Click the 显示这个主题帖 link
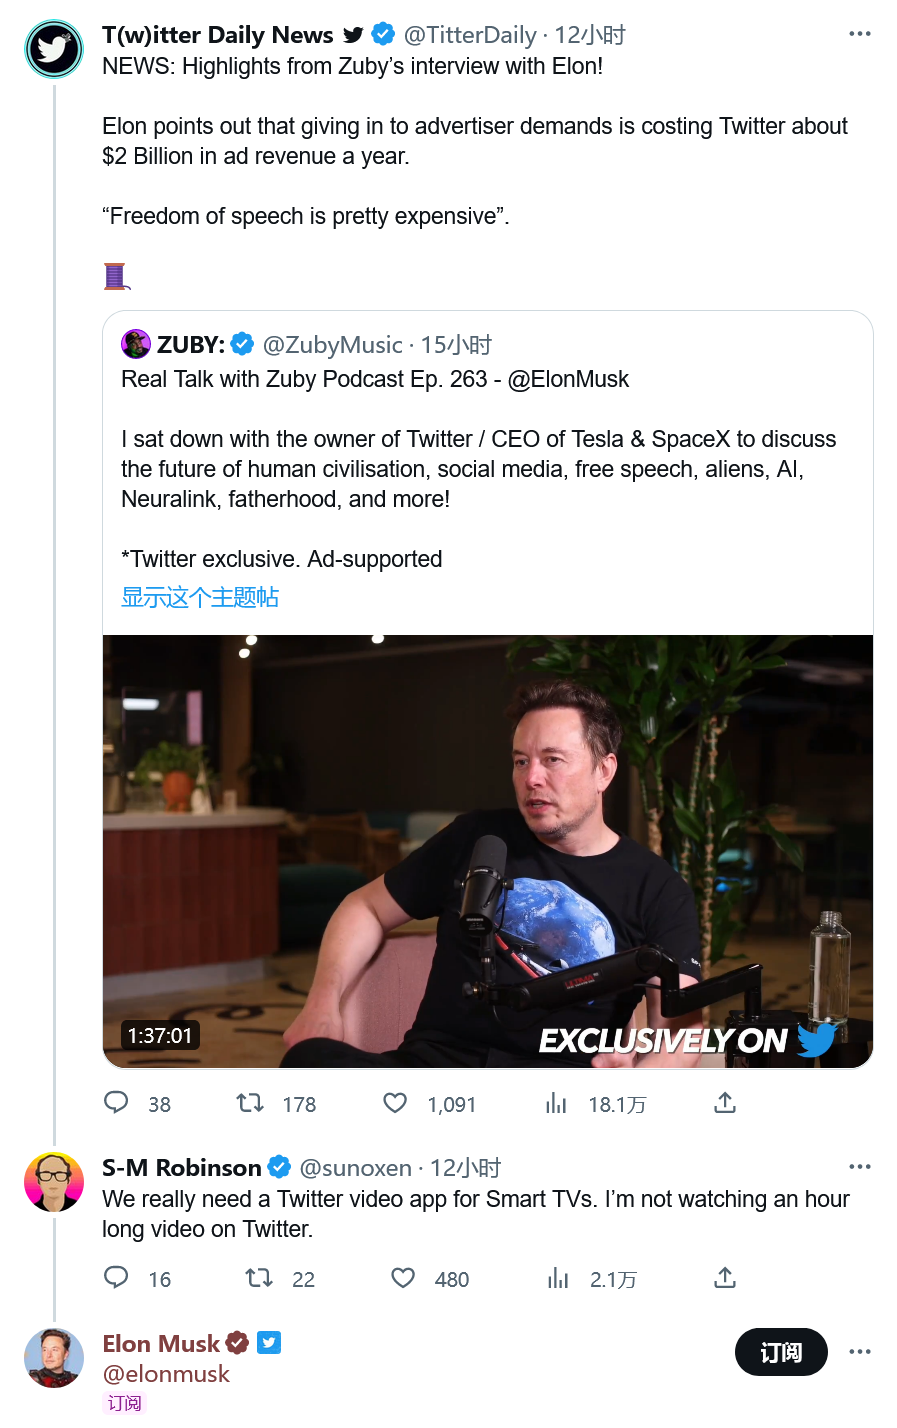897x1428 pixels. coord(200,597)
